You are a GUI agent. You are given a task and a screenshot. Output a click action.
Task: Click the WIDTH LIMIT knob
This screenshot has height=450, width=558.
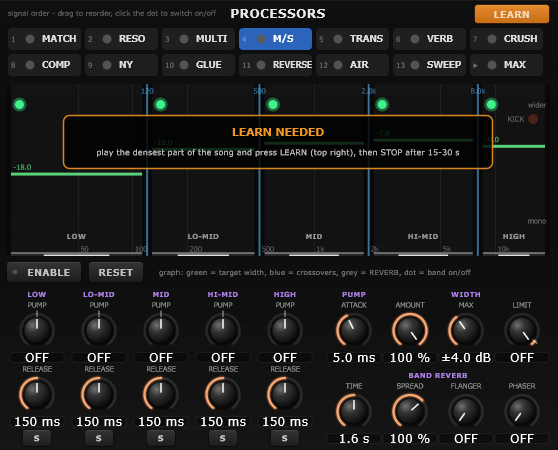click(522, 330)
